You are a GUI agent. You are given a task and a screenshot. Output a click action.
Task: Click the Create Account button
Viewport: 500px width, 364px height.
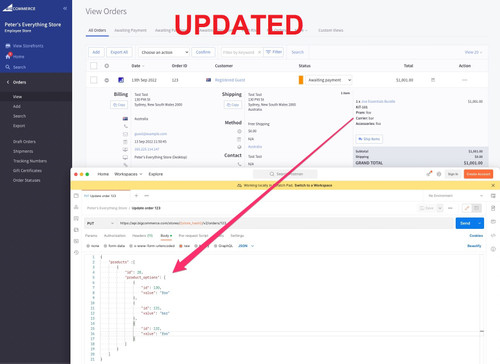click(x=478, y=174)
